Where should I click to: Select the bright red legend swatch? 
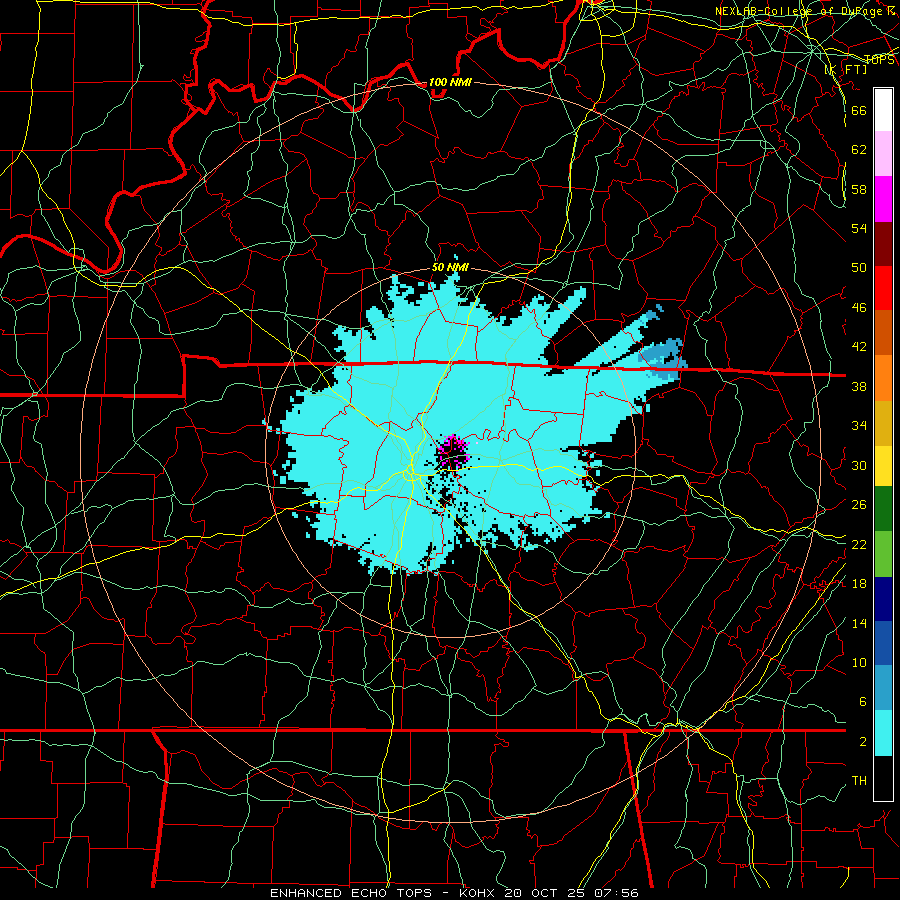[x=883, y=288]
